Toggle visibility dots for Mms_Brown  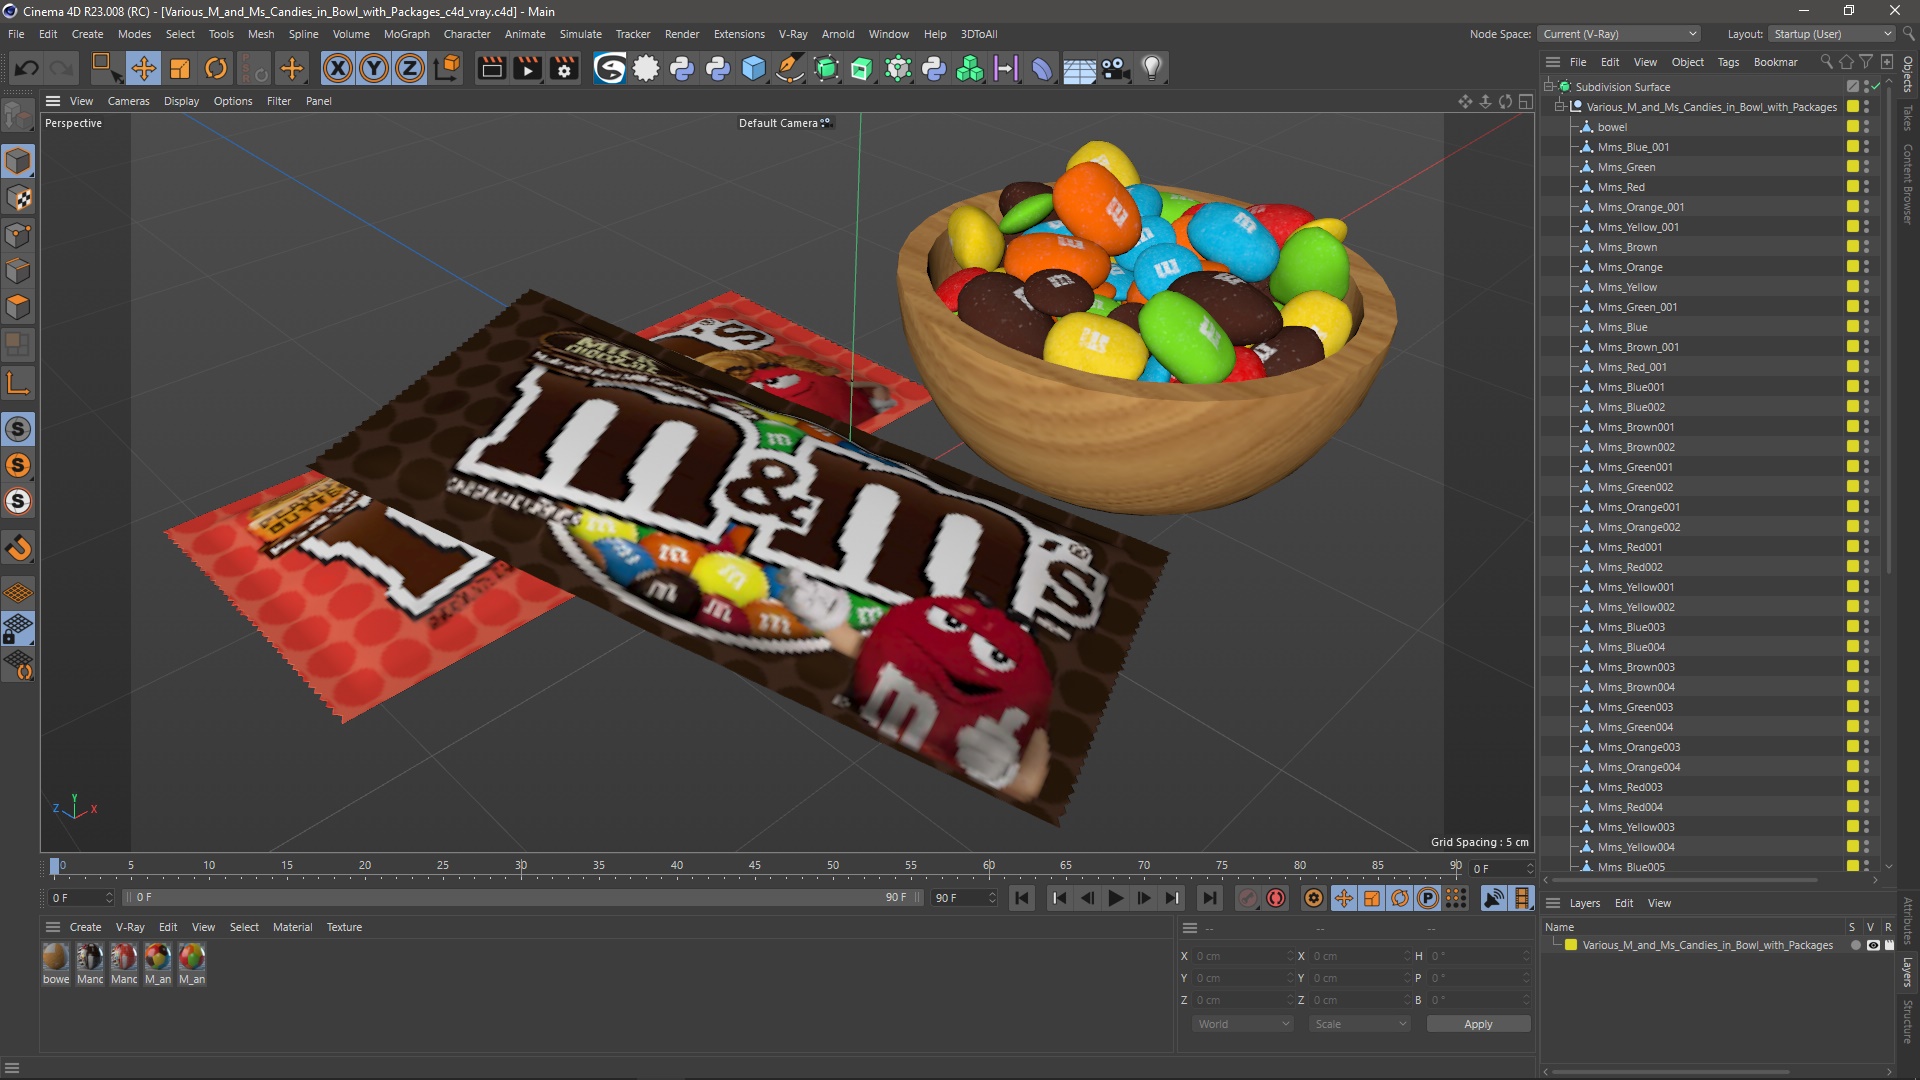[1867, 247]
